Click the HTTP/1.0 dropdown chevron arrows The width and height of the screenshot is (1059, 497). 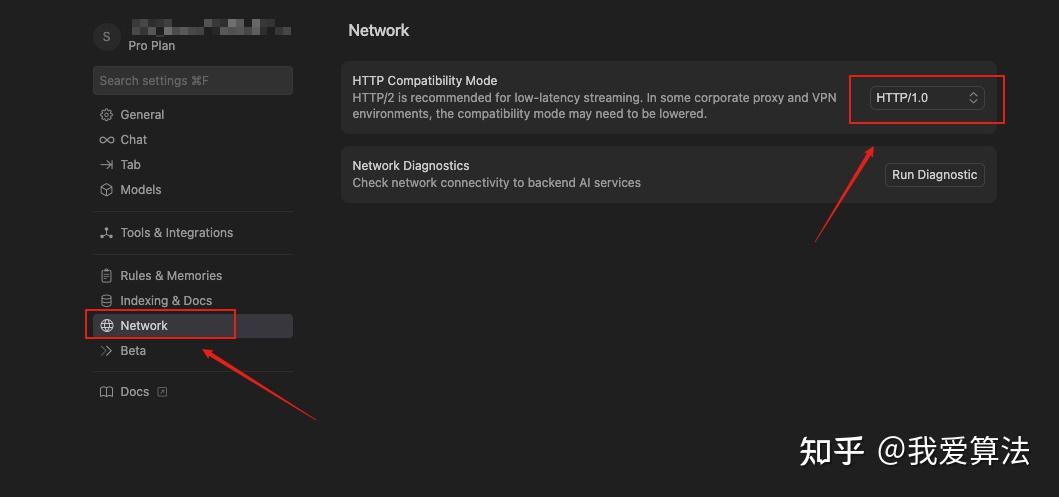tap(973, 97)
